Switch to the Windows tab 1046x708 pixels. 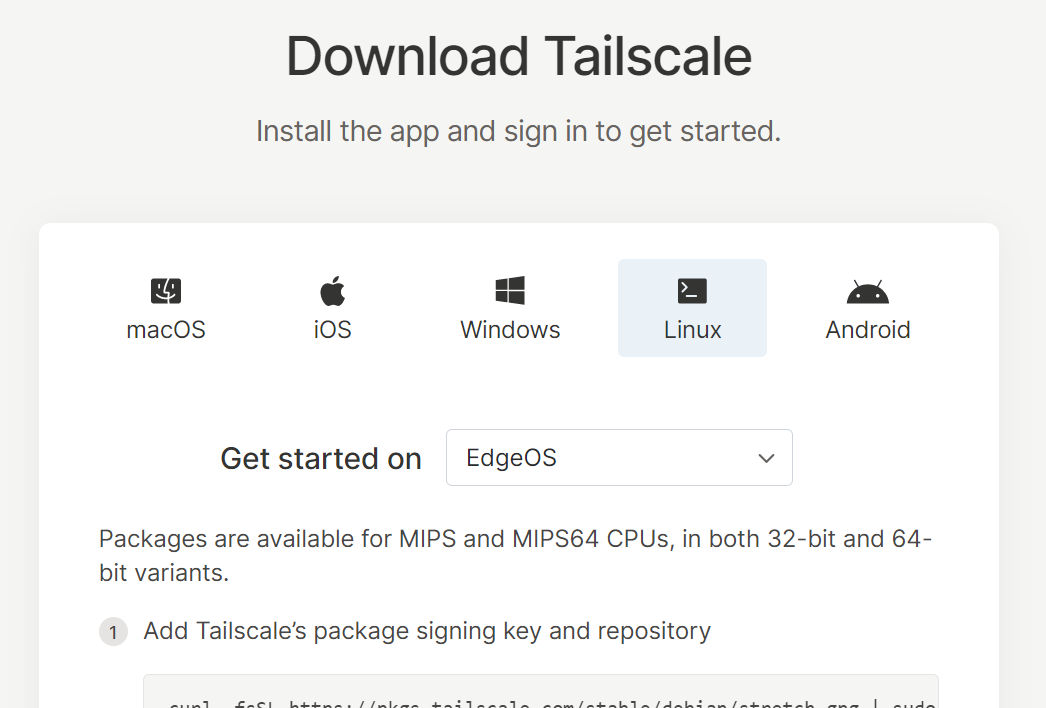pos(510,308)
